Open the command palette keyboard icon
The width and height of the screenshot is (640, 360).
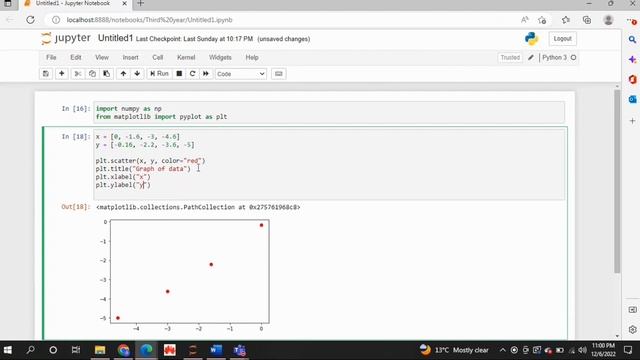pos(279,74)
